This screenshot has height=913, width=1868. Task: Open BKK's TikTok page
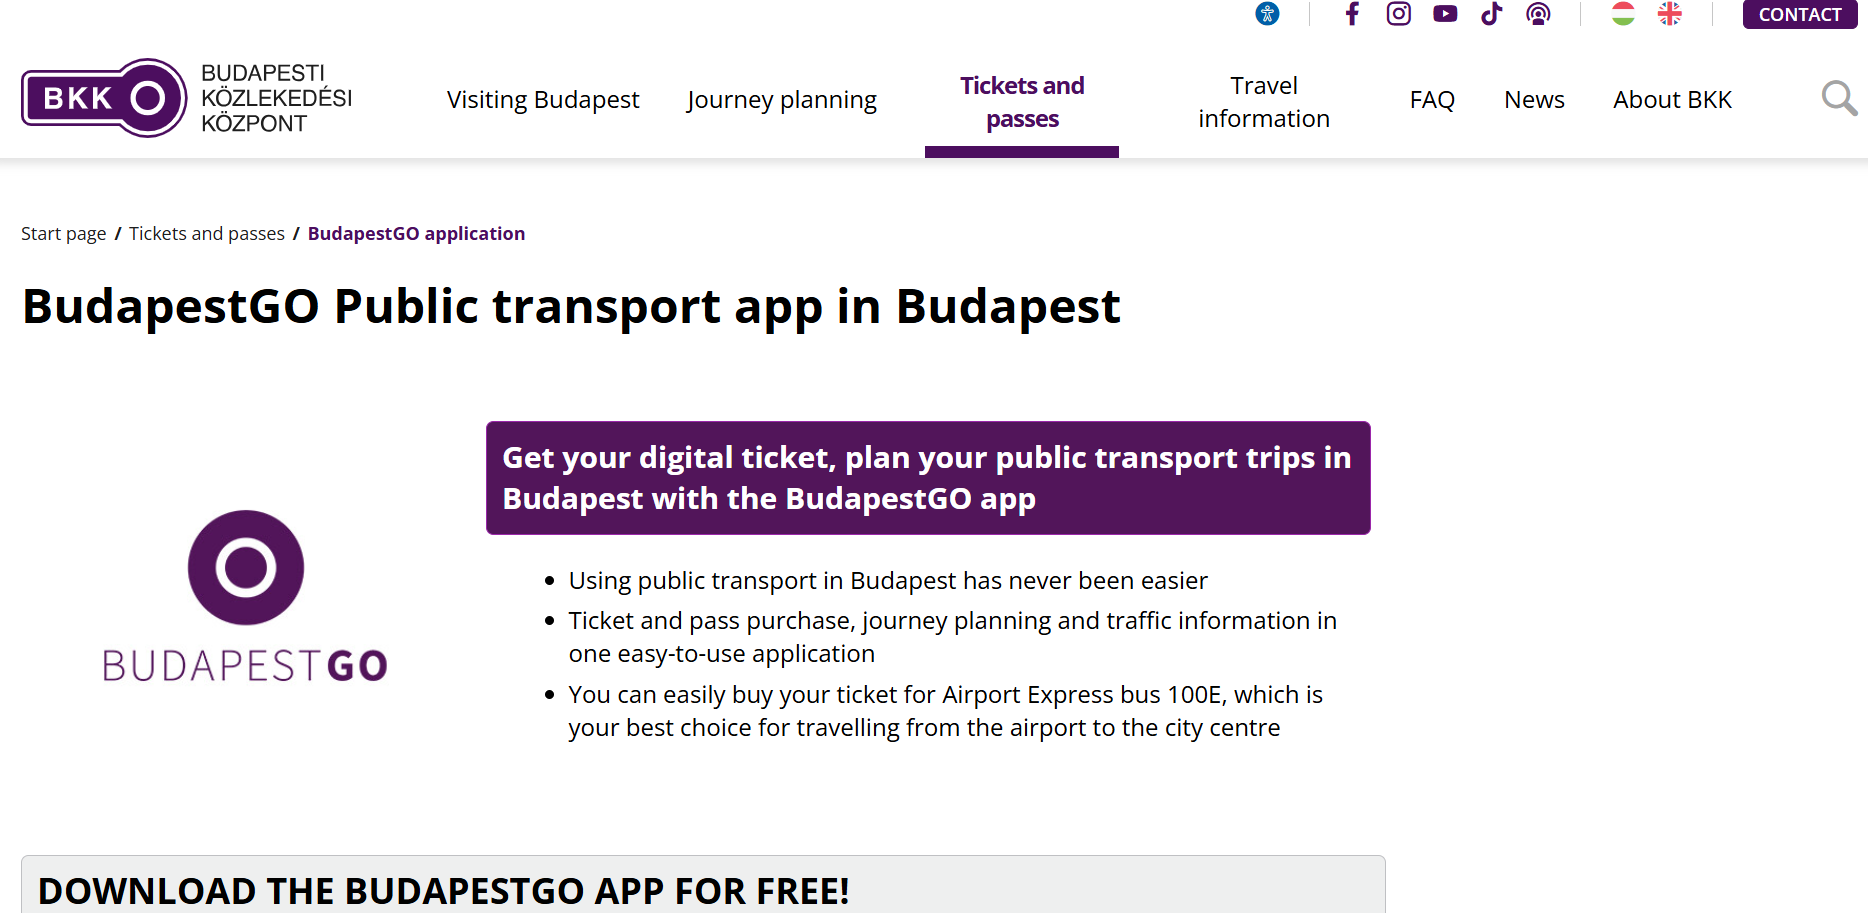[1491, 14]
